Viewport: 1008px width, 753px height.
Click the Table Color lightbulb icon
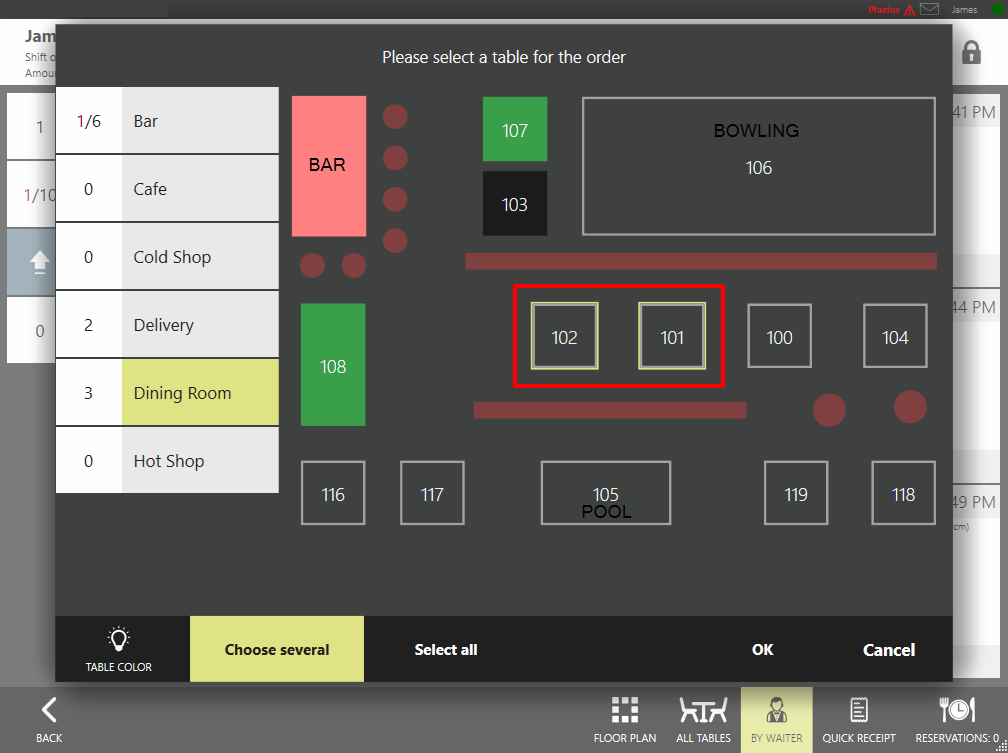119,641
